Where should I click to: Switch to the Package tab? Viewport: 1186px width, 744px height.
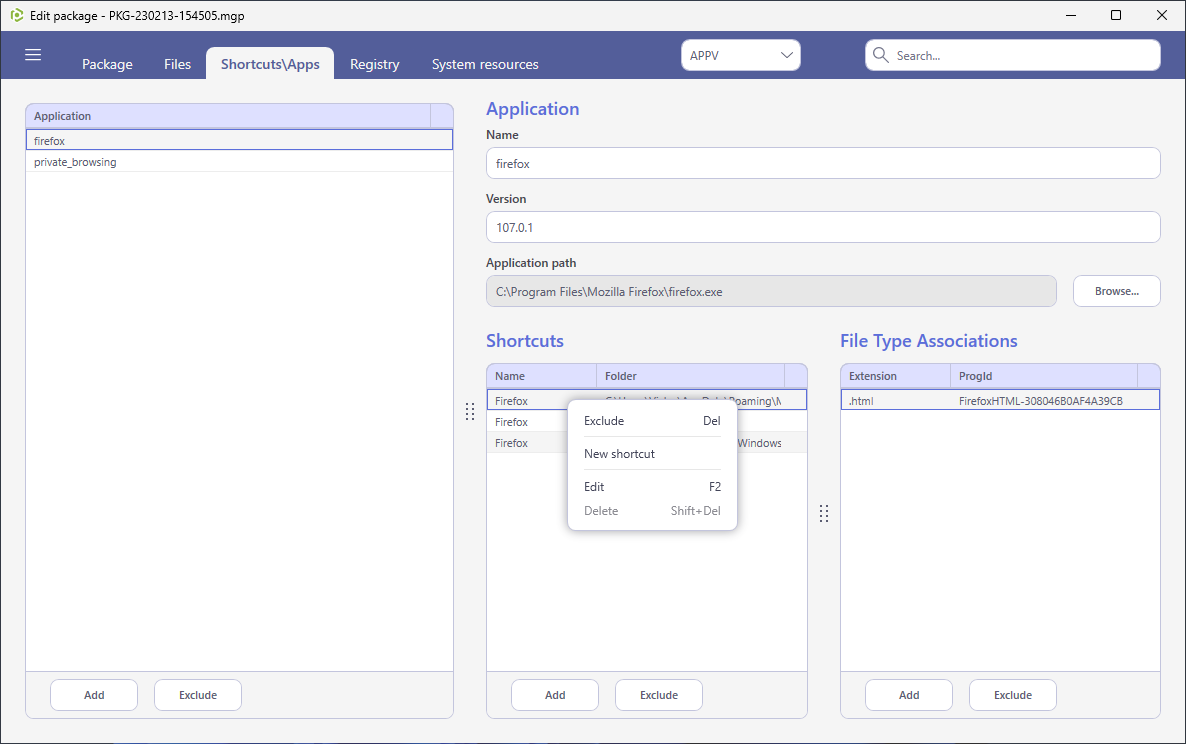[107, 64]
